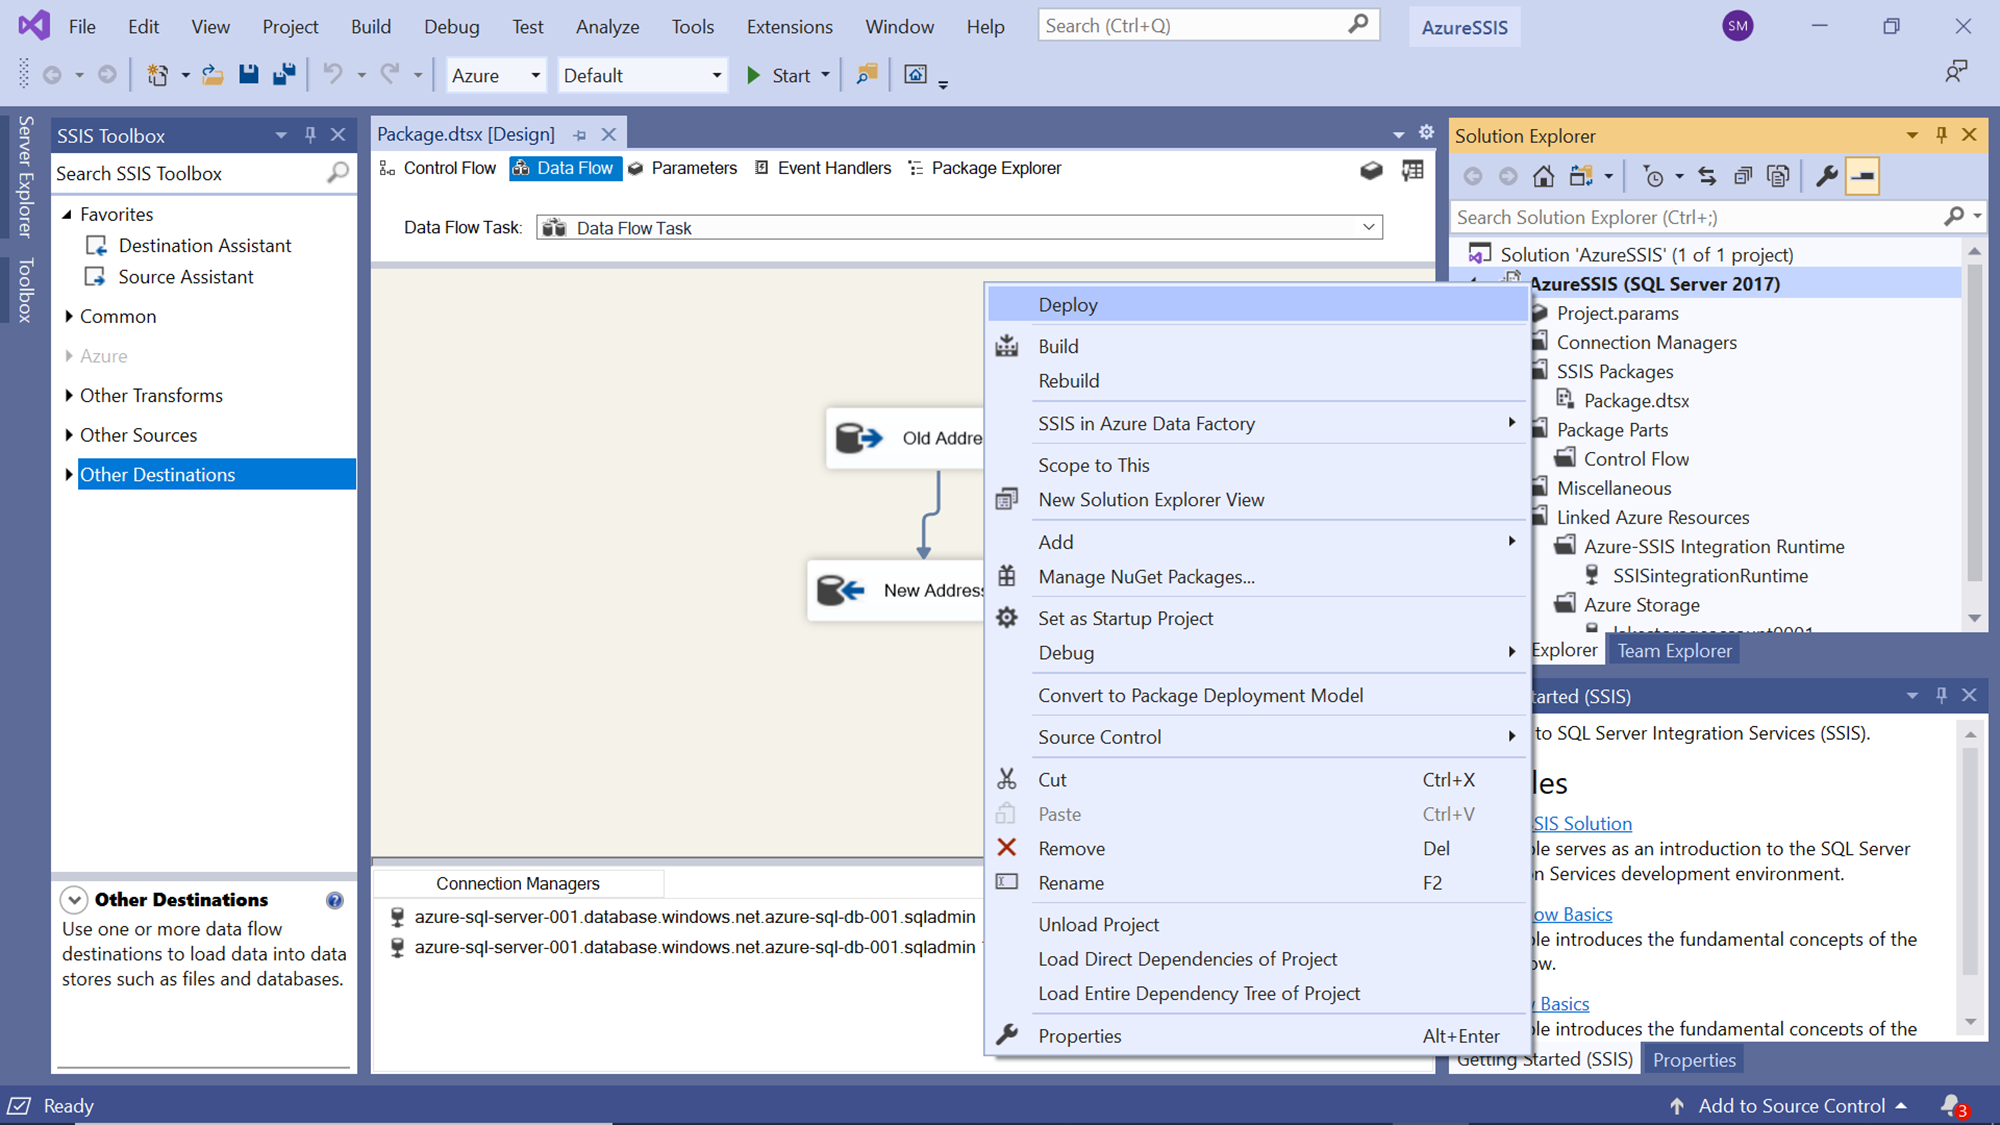This screenshot has width=2000, height=1125.
Task: Toggle pin on SSIS Toolbox panel
Action: tap(310, 135)
